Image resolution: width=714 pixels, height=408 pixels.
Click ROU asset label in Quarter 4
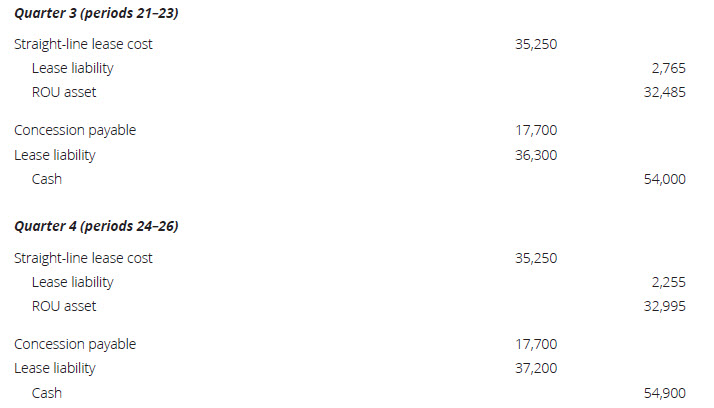pos(64,306)
